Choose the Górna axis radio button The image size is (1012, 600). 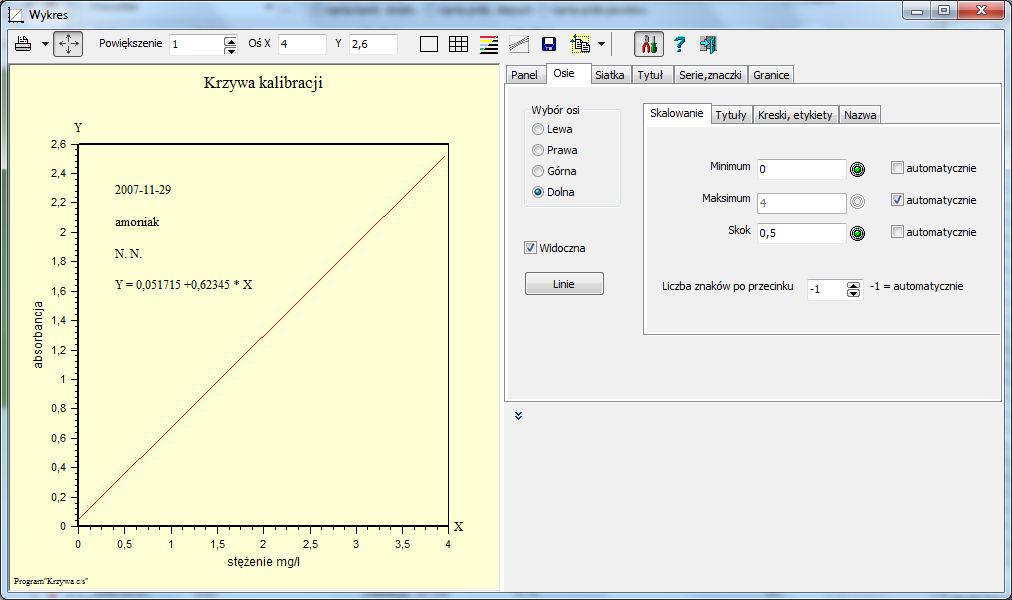538,171
